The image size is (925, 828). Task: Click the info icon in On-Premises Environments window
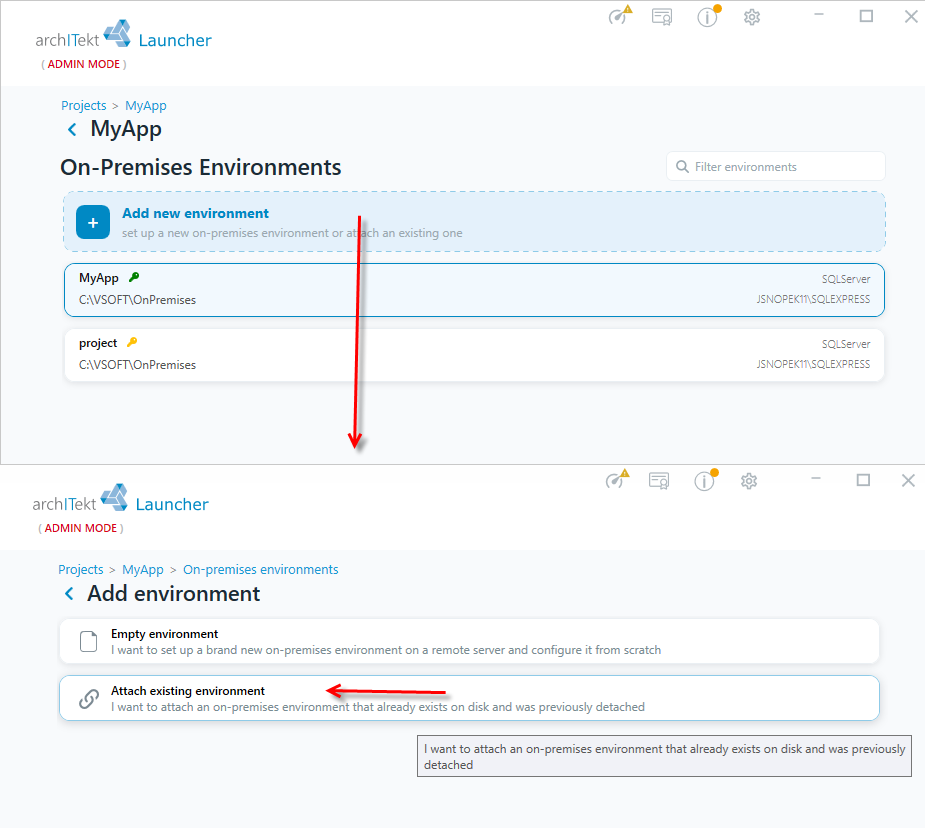coord(708,17)
